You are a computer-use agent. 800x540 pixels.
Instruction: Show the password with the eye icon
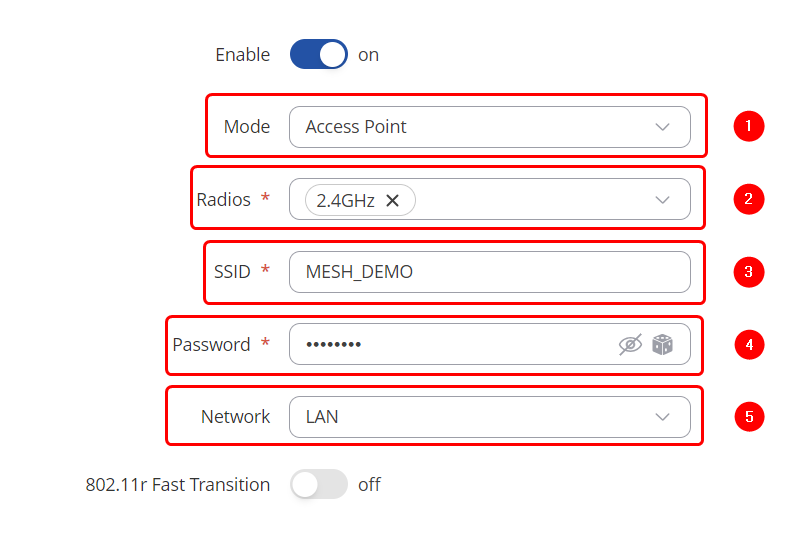point(630,345)
